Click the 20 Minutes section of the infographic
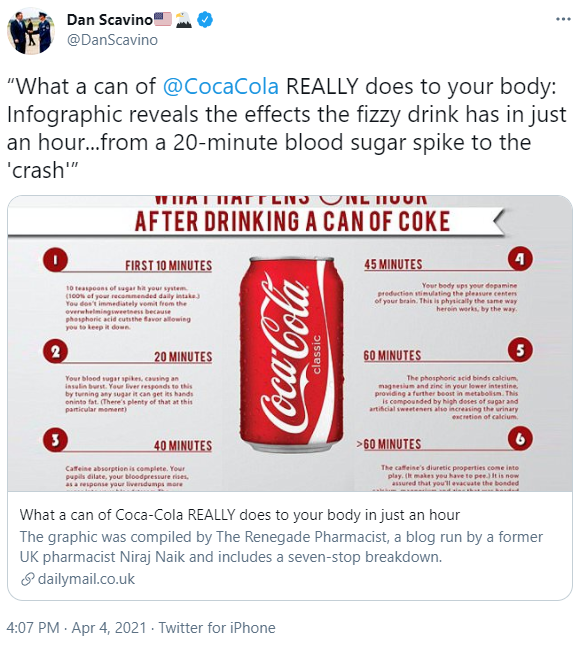This screenshot has width=578, height=650. point(129,377)
